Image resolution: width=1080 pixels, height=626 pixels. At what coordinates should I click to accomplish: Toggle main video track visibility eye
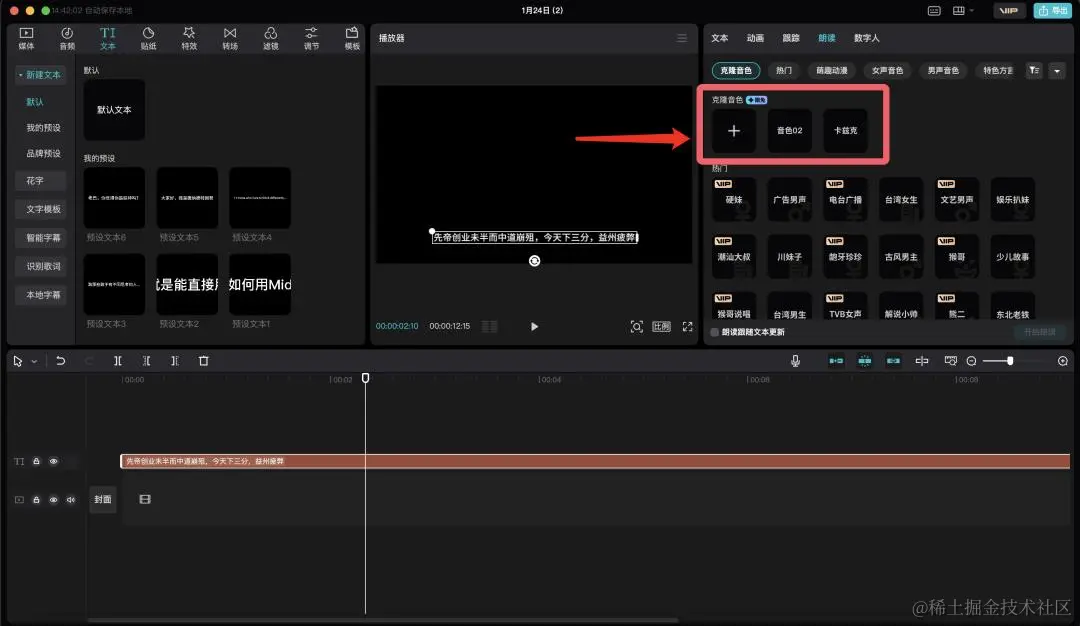(53, 500)
